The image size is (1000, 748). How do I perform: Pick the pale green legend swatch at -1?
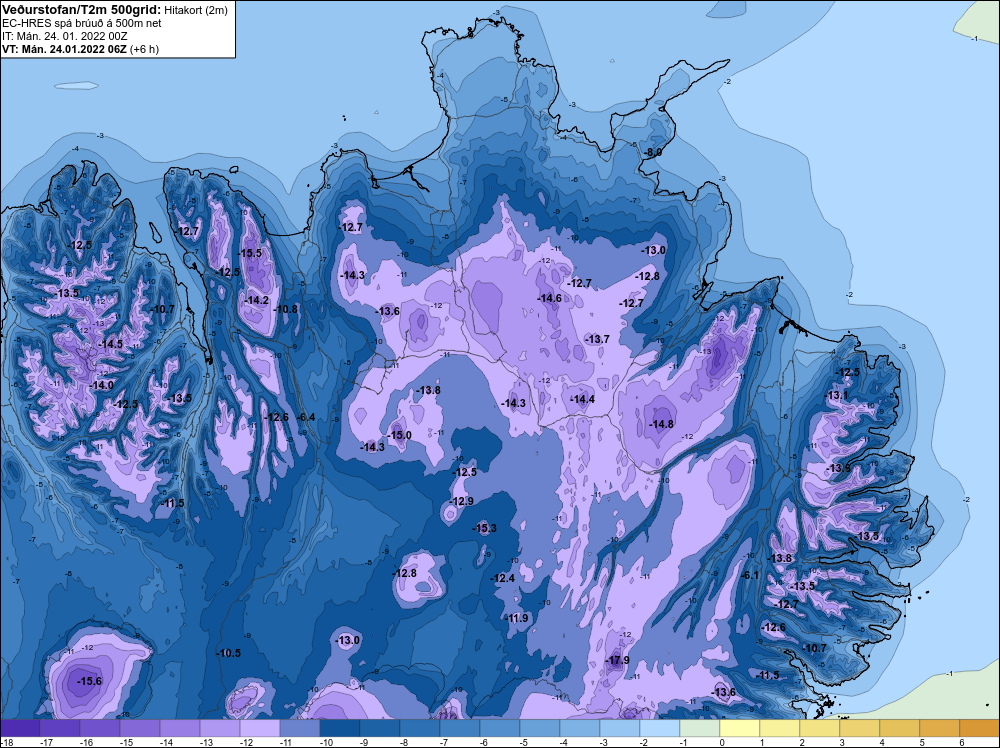(x=700, y=728)
